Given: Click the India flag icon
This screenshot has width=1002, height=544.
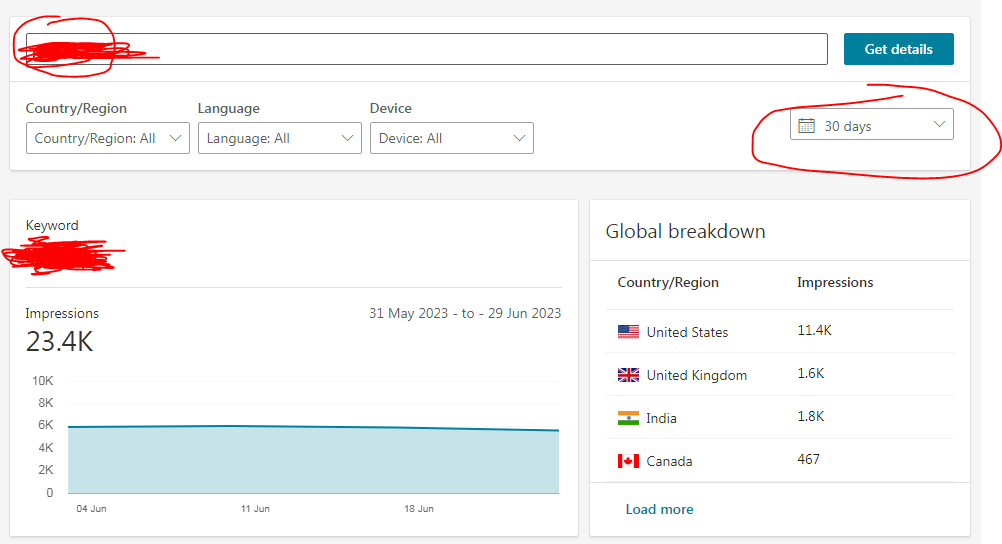Looking at the screenshot, I should point(628,418).
